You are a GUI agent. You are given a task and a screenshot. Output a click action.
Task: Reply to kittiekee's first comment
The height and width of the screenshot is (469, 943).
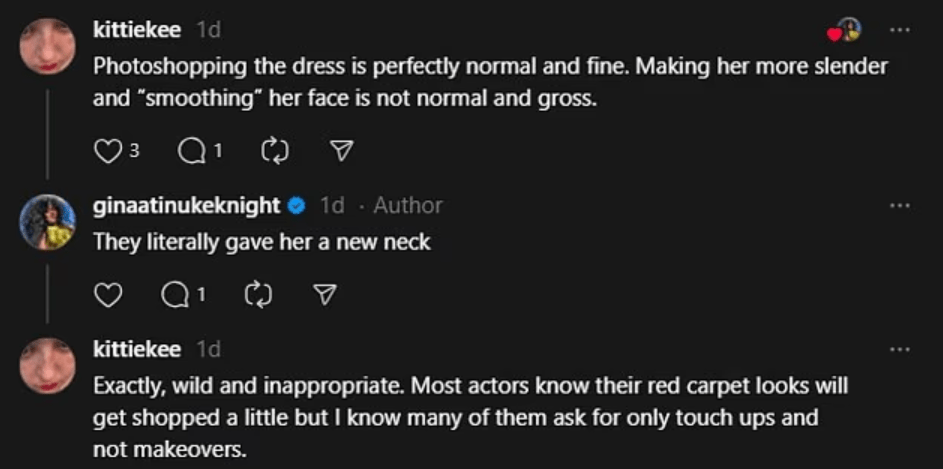pyautogui.click(x=190, y=151)
